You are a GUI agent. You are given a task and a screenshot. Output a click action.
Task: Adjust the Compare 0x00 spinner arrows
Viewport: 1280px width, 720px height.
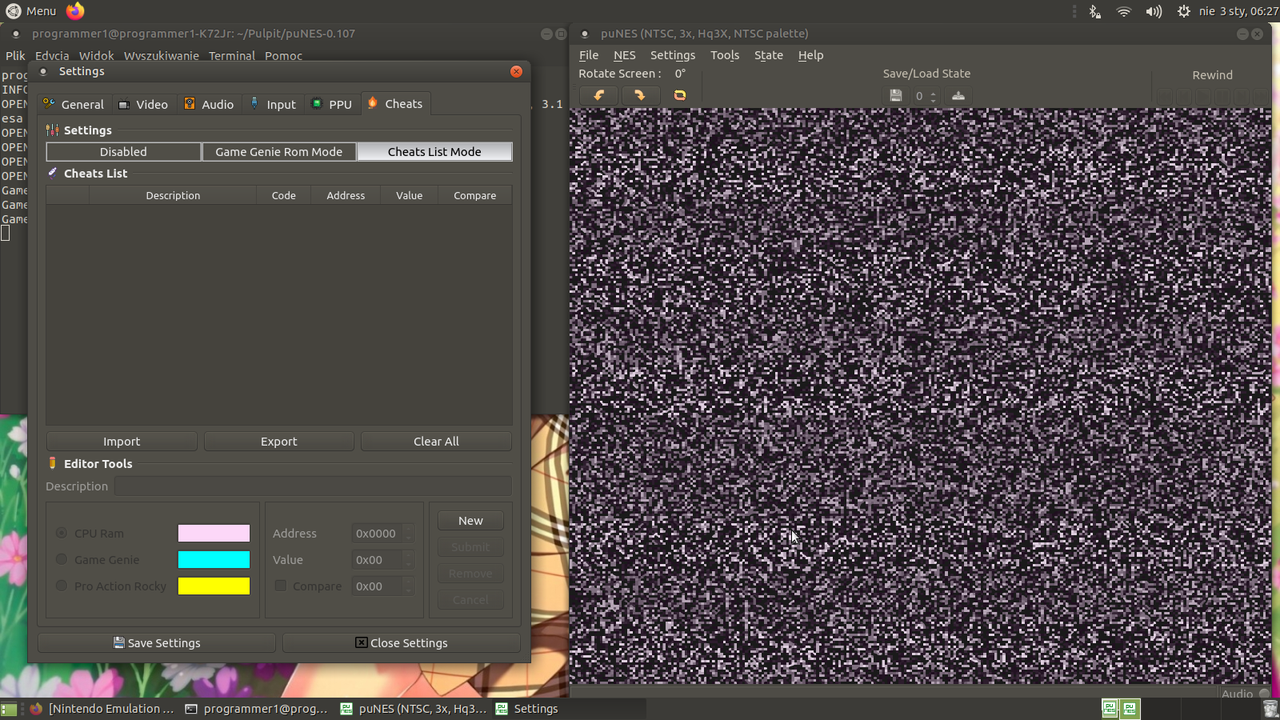pyautogui.click(x=409, y=586)
